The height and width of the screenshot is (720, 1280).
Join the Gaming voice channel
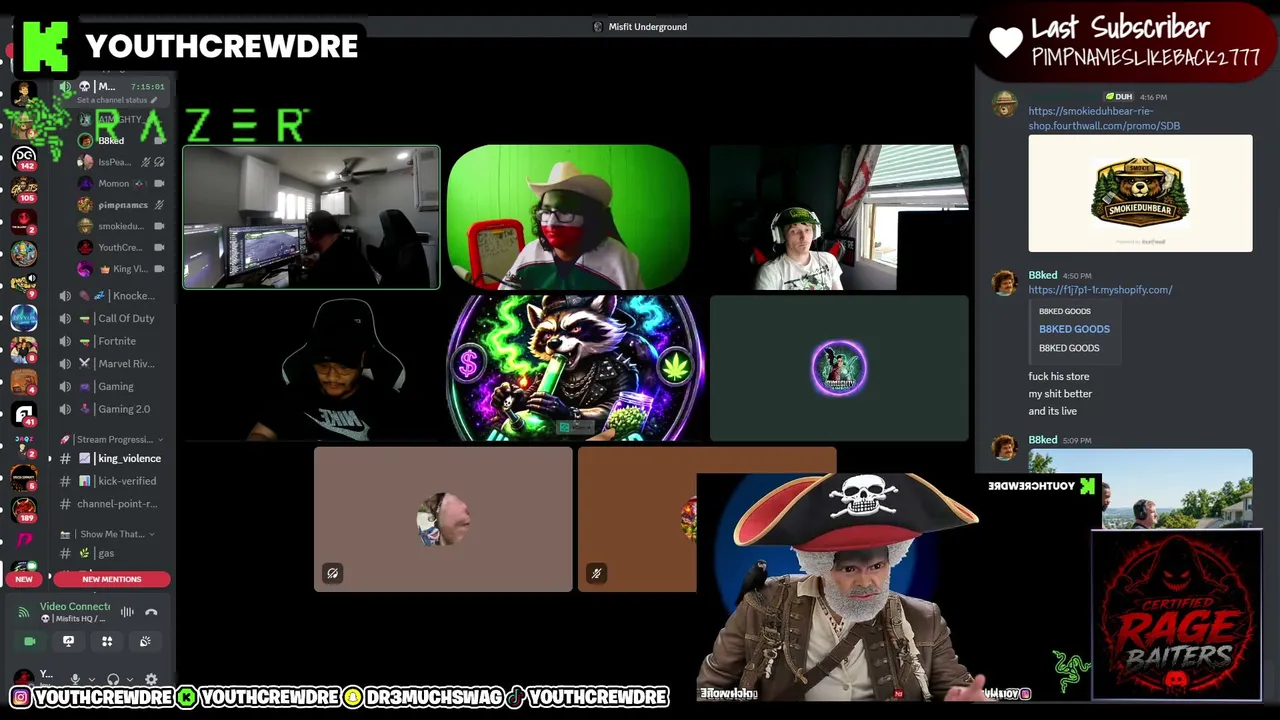tap(112, 386)
